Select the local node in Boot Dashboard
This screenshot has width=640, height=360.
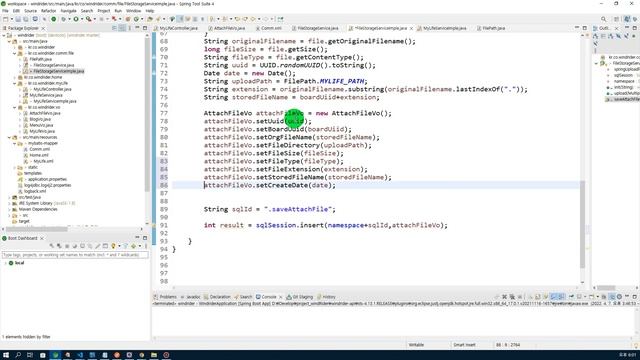click(x=19, y=263)
